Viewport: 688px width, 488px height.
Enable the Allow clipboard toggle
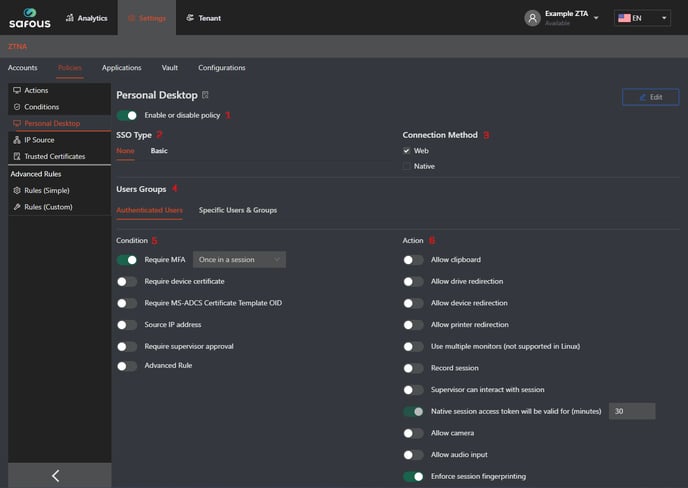[413, 260]
